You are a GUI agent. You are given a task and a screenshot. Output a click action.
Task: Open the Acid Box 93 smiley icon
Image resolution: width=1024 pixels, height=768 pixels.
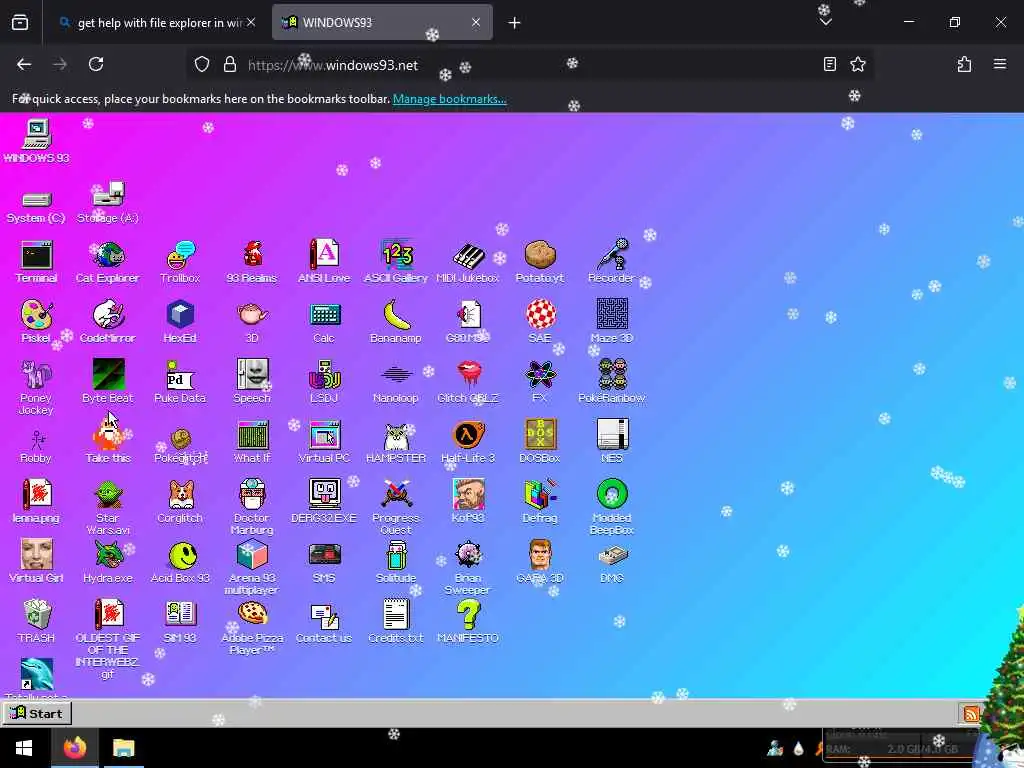tap(180, 562)
